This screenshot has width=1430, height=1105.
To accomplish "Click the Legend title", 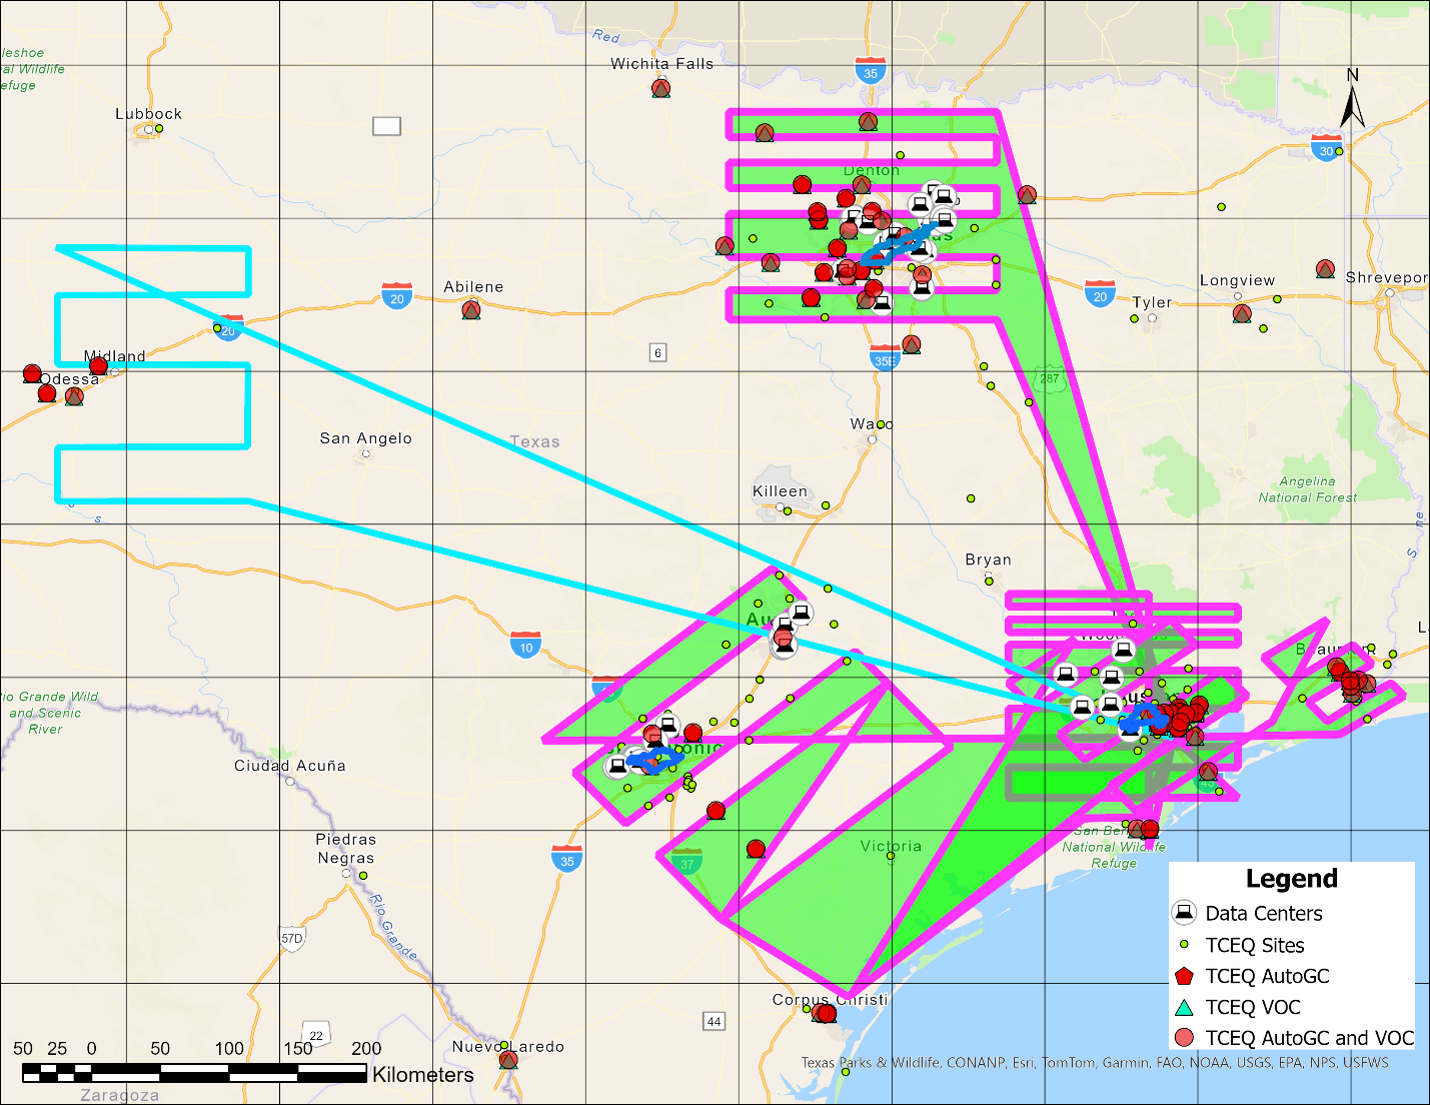I will point(1291,879).
